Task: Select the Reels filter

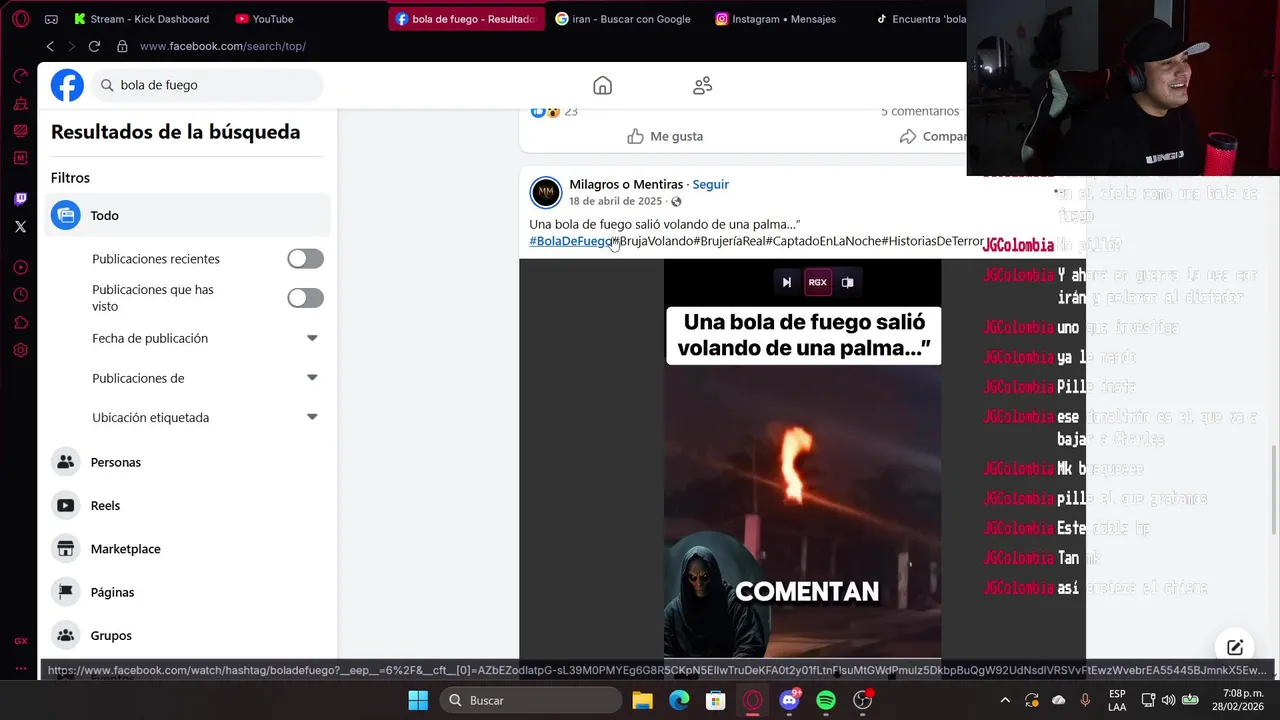Action: [187, 505]
